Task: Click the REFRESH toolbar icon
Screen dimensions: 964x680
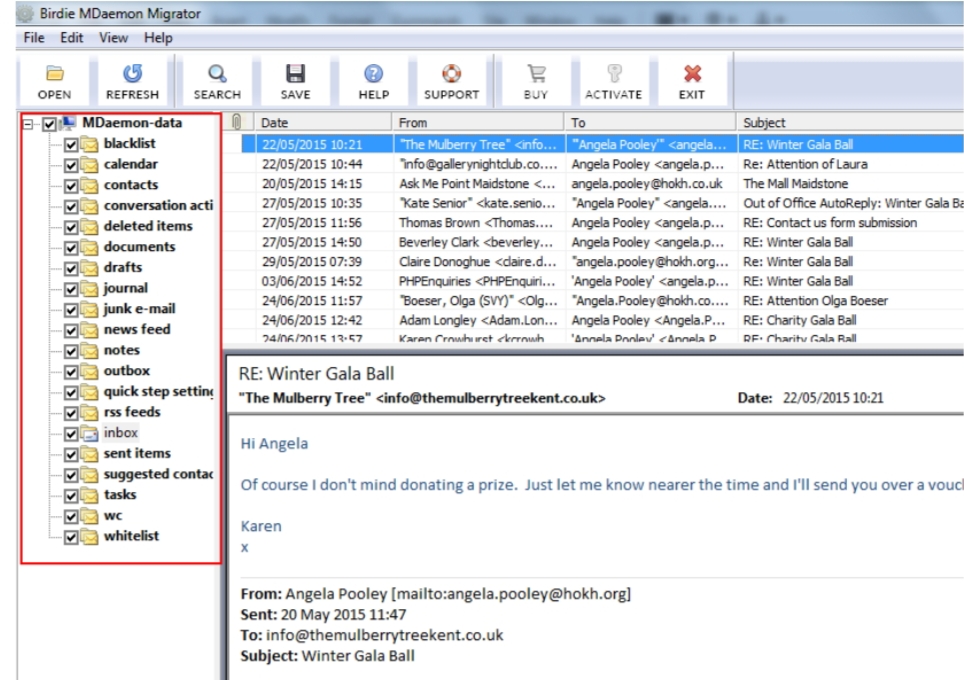Action: point(132,80)
